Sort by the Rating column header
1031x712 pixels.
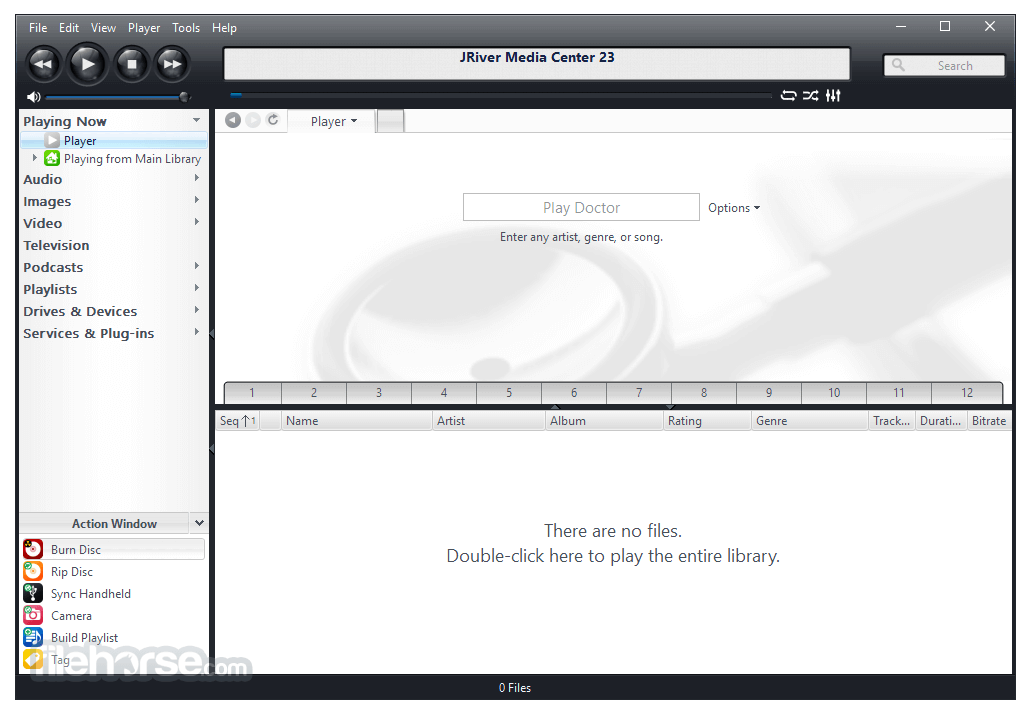(707, 421)
